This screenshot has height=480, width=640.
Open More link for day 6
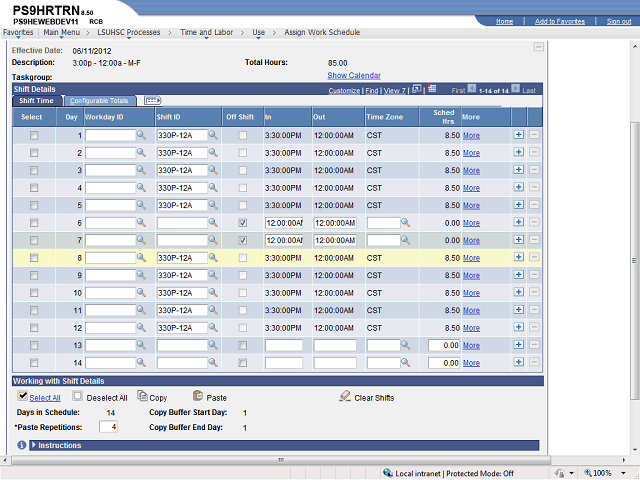coord(471,223)
